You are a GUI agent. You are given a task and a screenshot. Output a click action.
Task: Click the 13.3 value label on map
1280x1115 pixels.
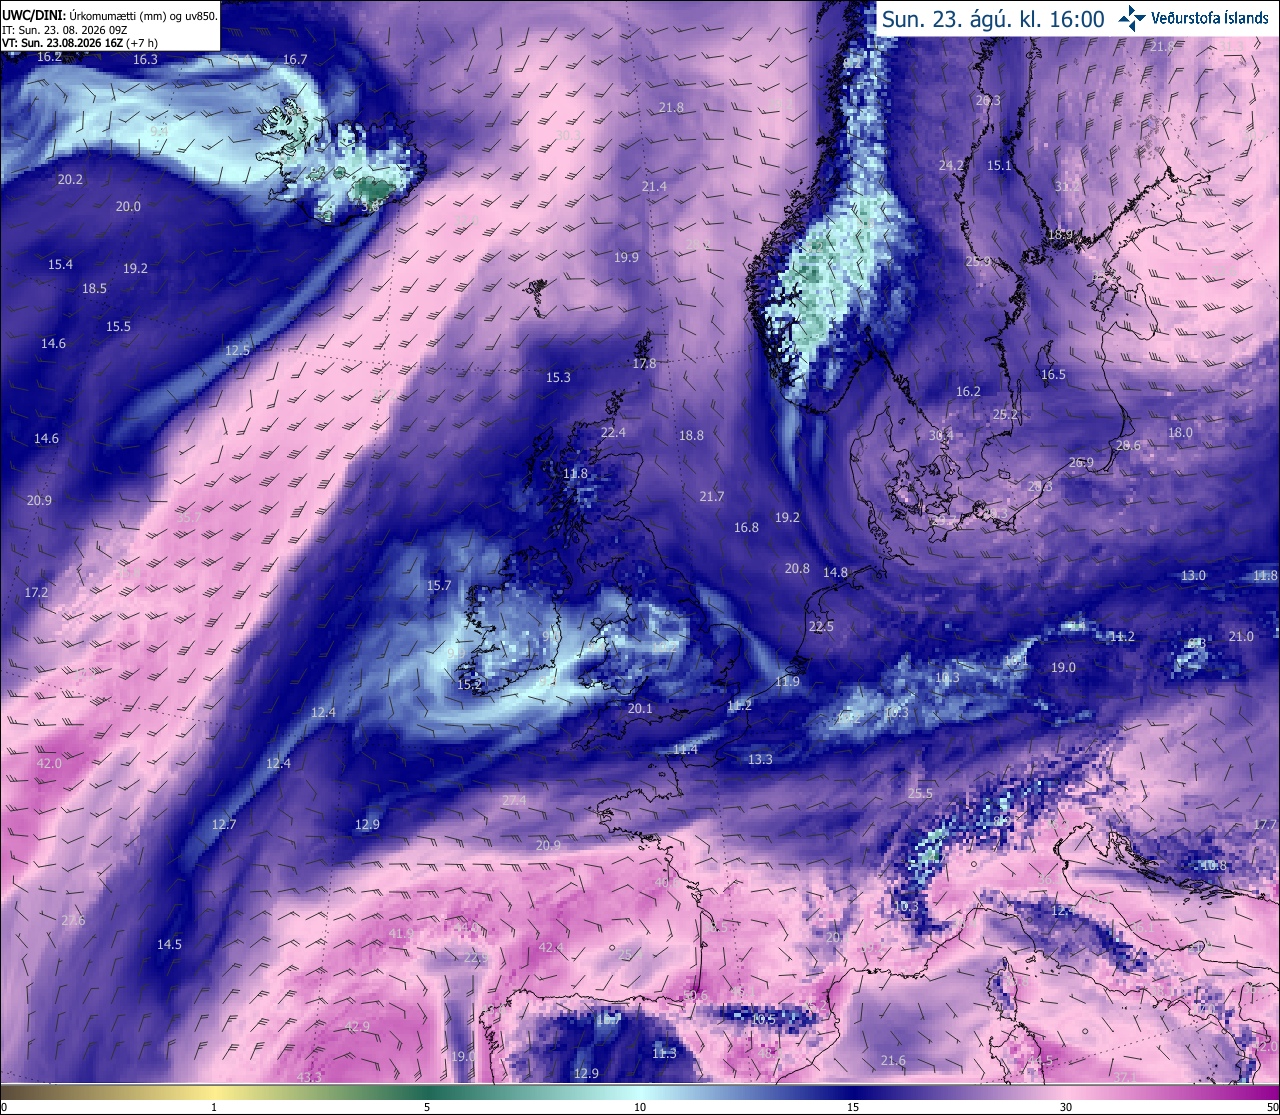(760, 759)
